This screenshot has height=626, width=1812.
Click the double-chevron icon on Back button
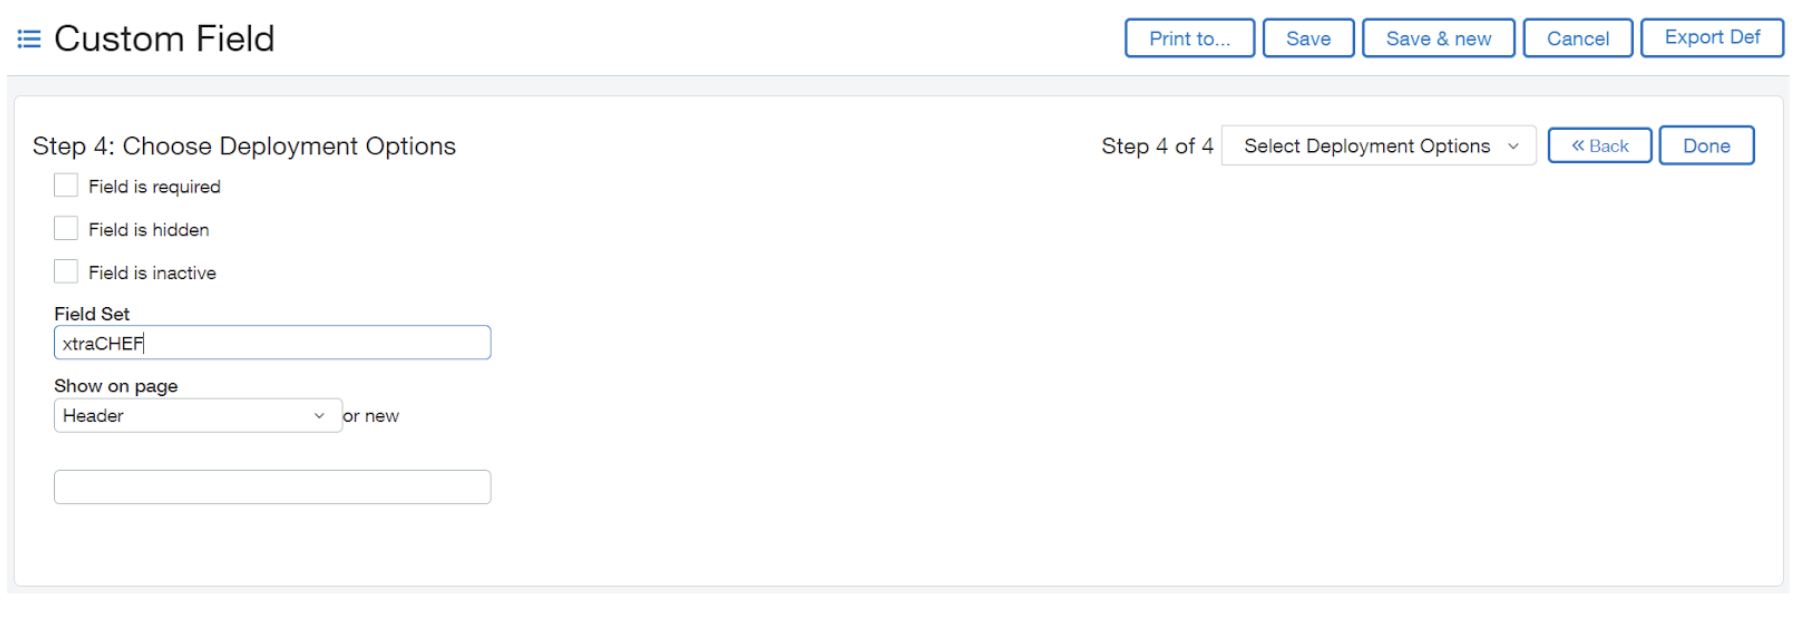(x=1577, y=146)
